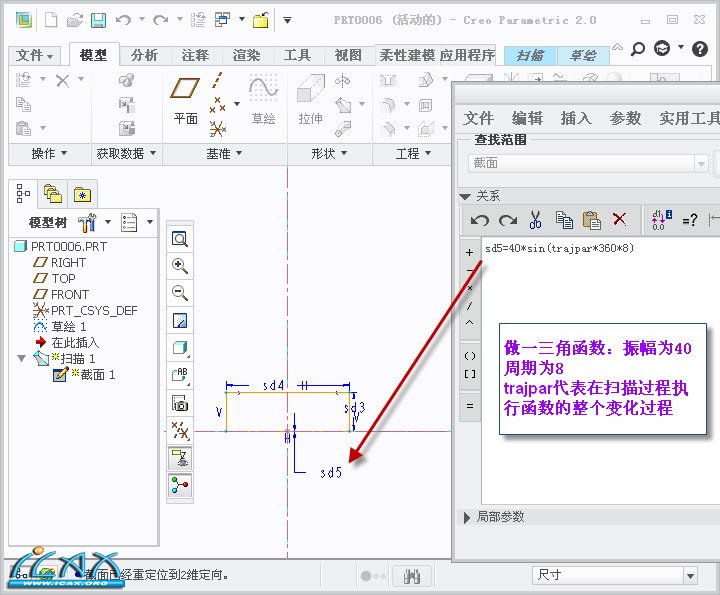The image size is (720, 595).
Task: Click the 拉伸 extrude tool
Action: pos(310,100)
